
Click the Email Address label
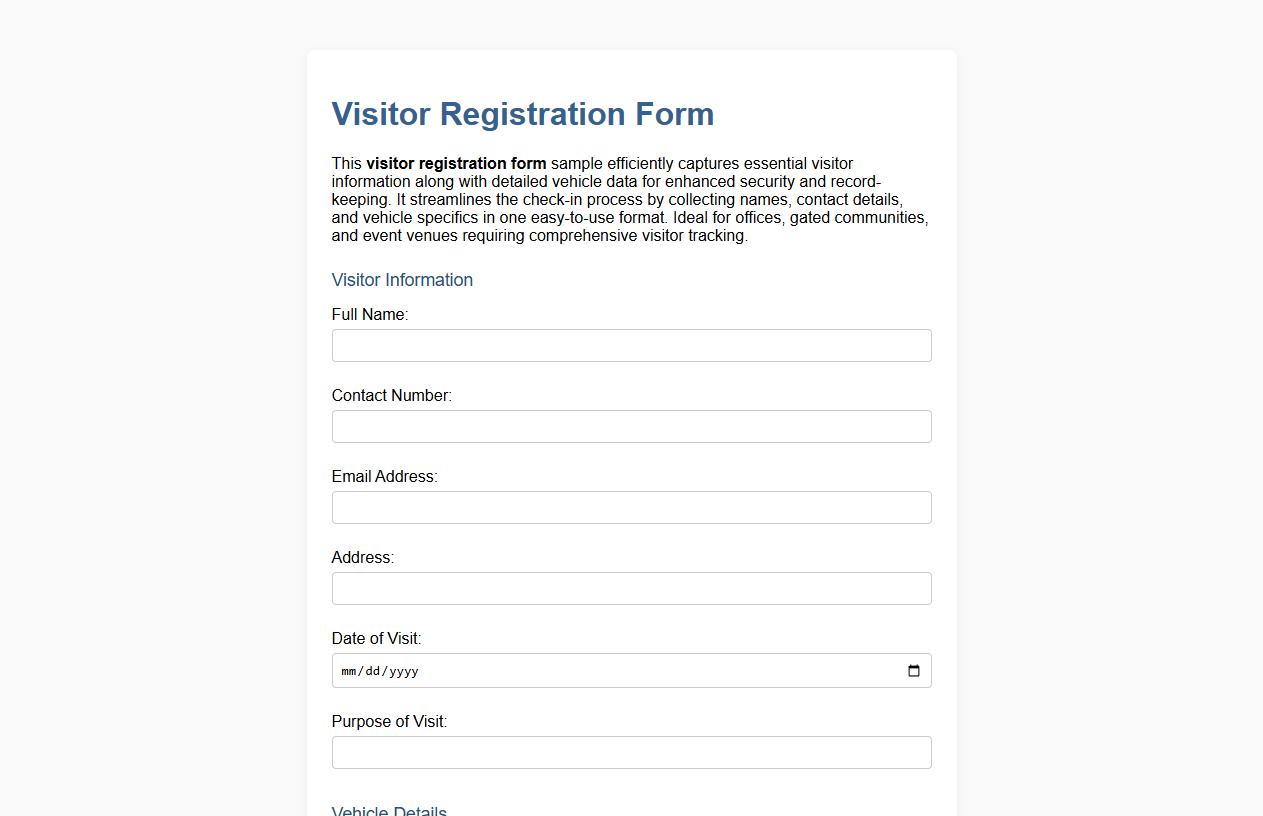385,476
